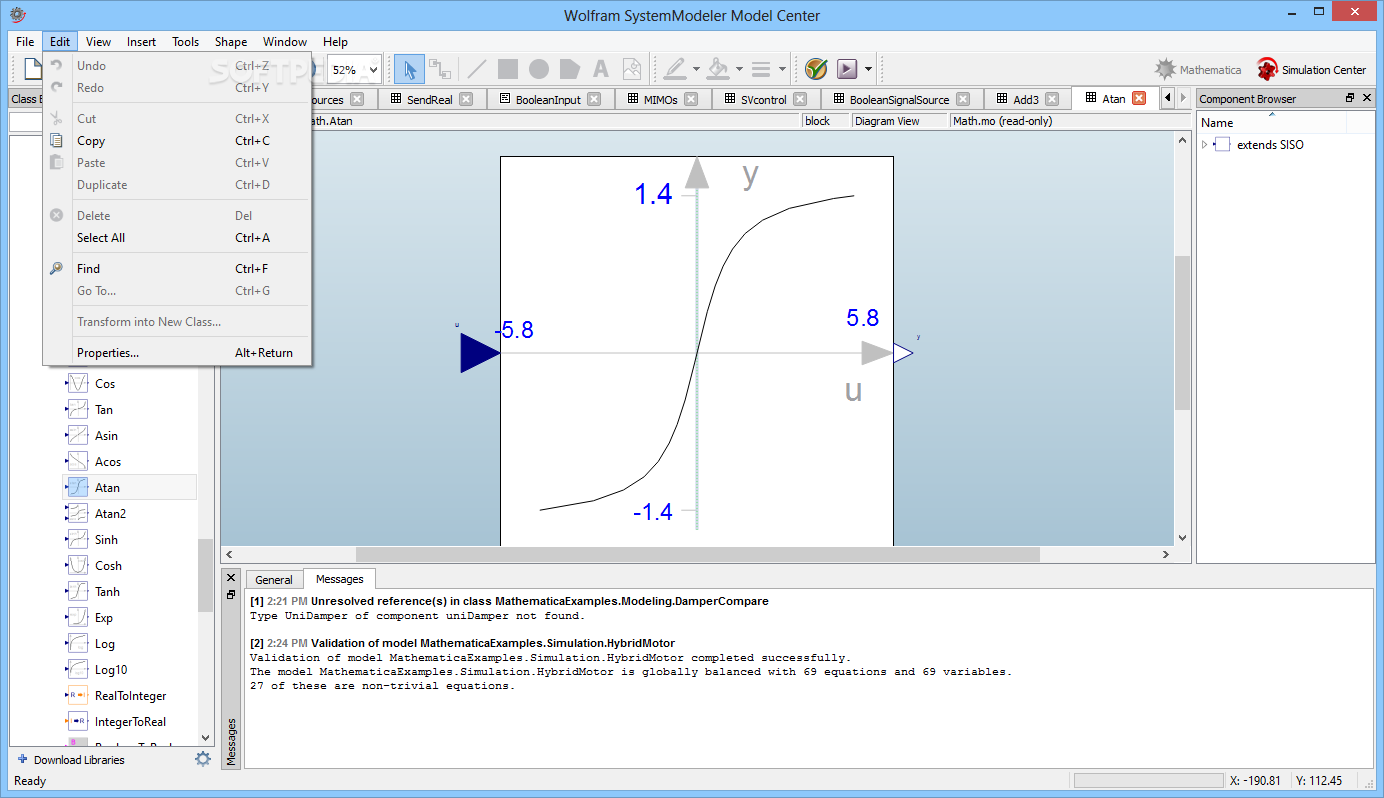Image resolution: width=1384 pixels, height=798 pixels.
Task: Open the line color dropdown arrow
Action: 696,70
